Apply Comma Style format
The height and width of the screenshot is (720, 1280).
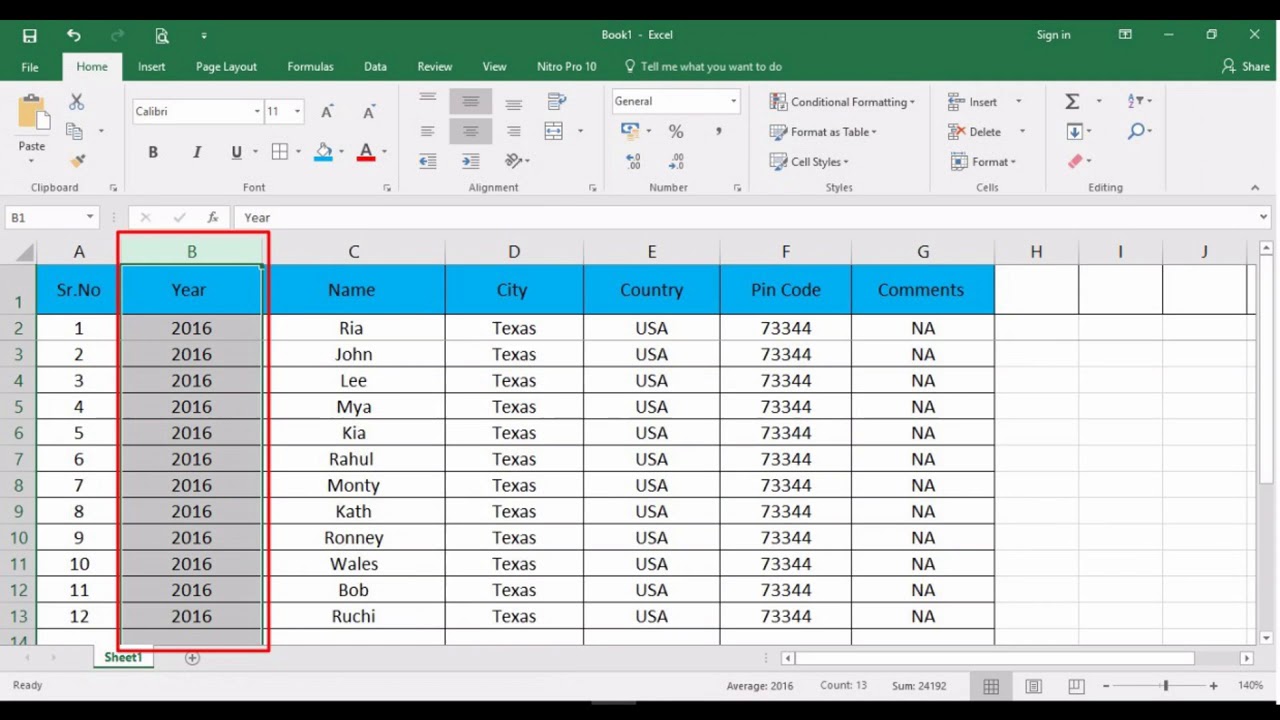tap(718, 131)
